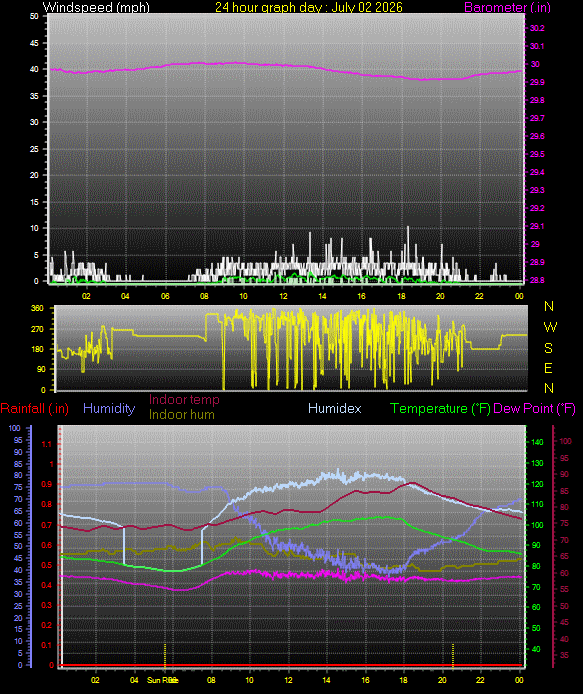This screenshot has width=583, height=694.
Task: Click the "30.2" barometer axis value
Action: tap(537, 28)
